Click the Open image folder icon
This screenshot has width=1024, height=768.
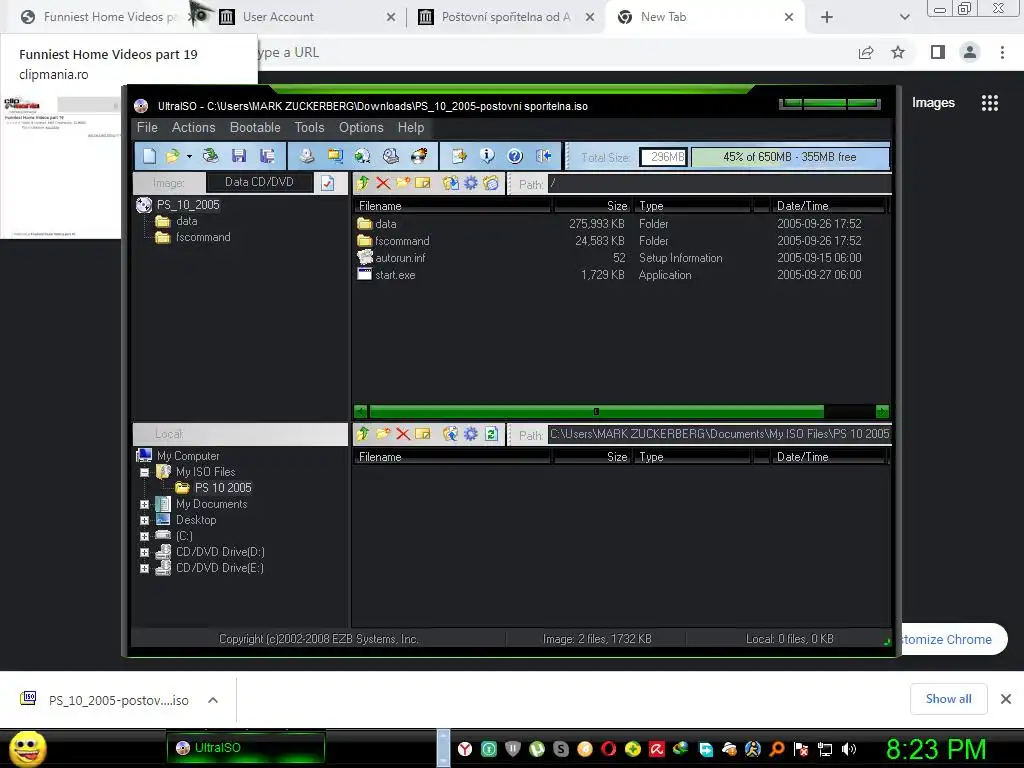[x=173, y=156]
